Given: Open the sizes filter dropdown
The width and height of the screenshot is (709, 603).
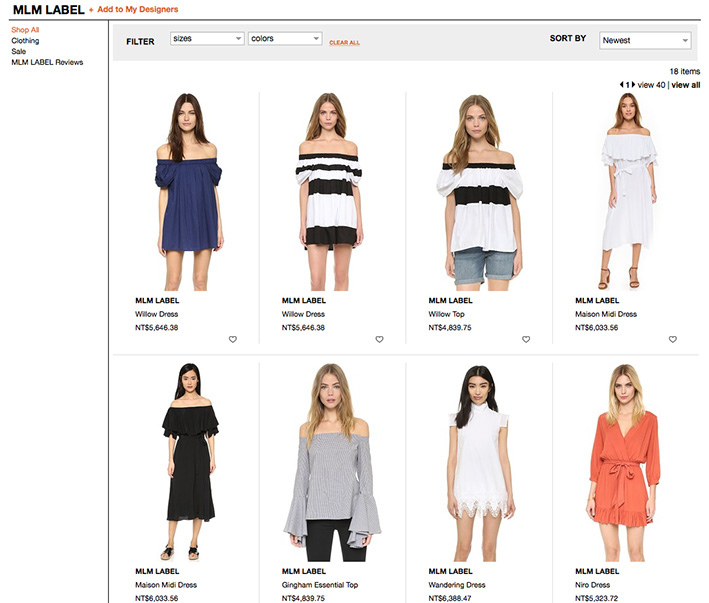Looking at the screenshot, I should (207, 38).
